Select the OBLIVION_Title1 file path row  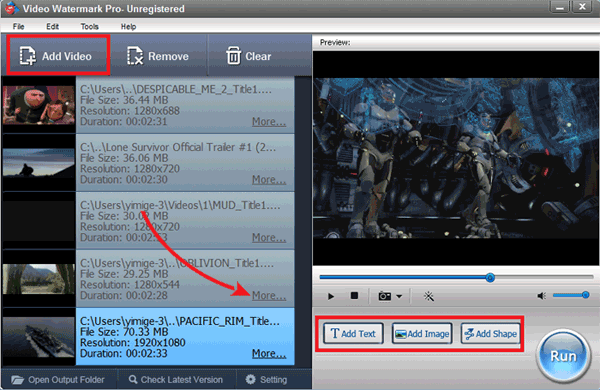(x=185, y=279)
